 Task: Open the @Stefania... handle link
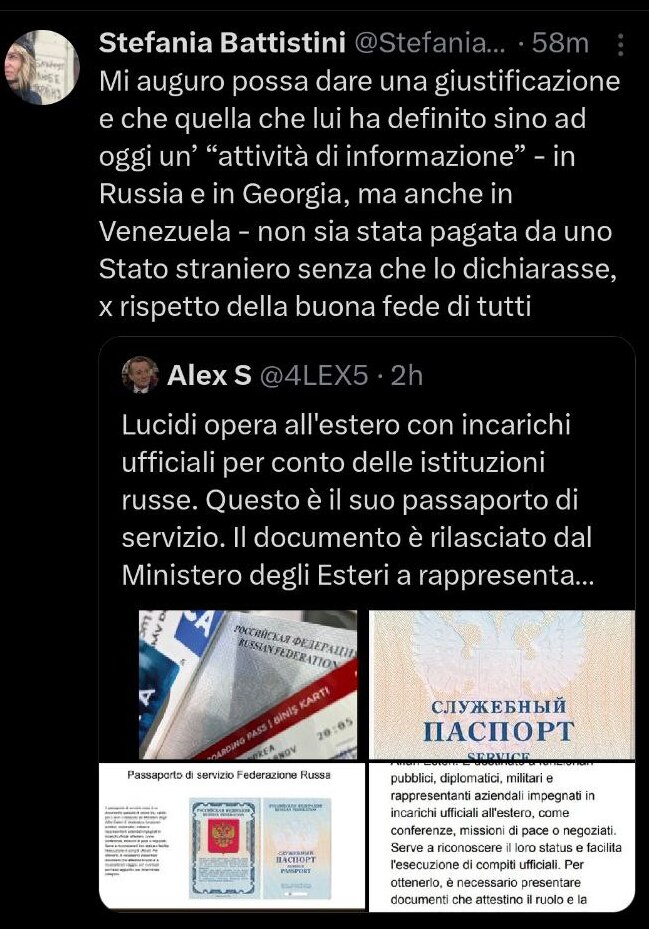pyautogui.click(x=430, y=43)
